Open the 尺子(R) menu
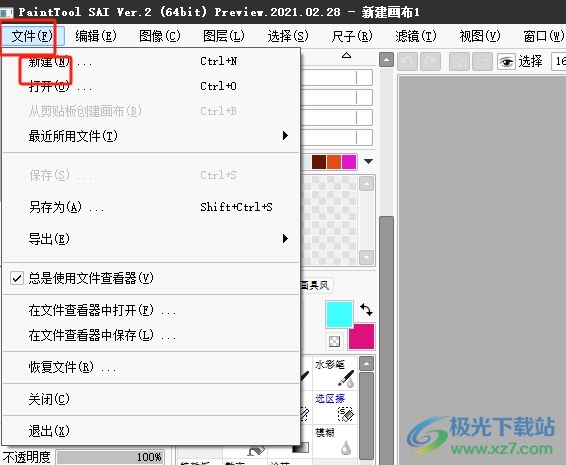Viewport: 566px width, 465px height. (x=352, y=36)
